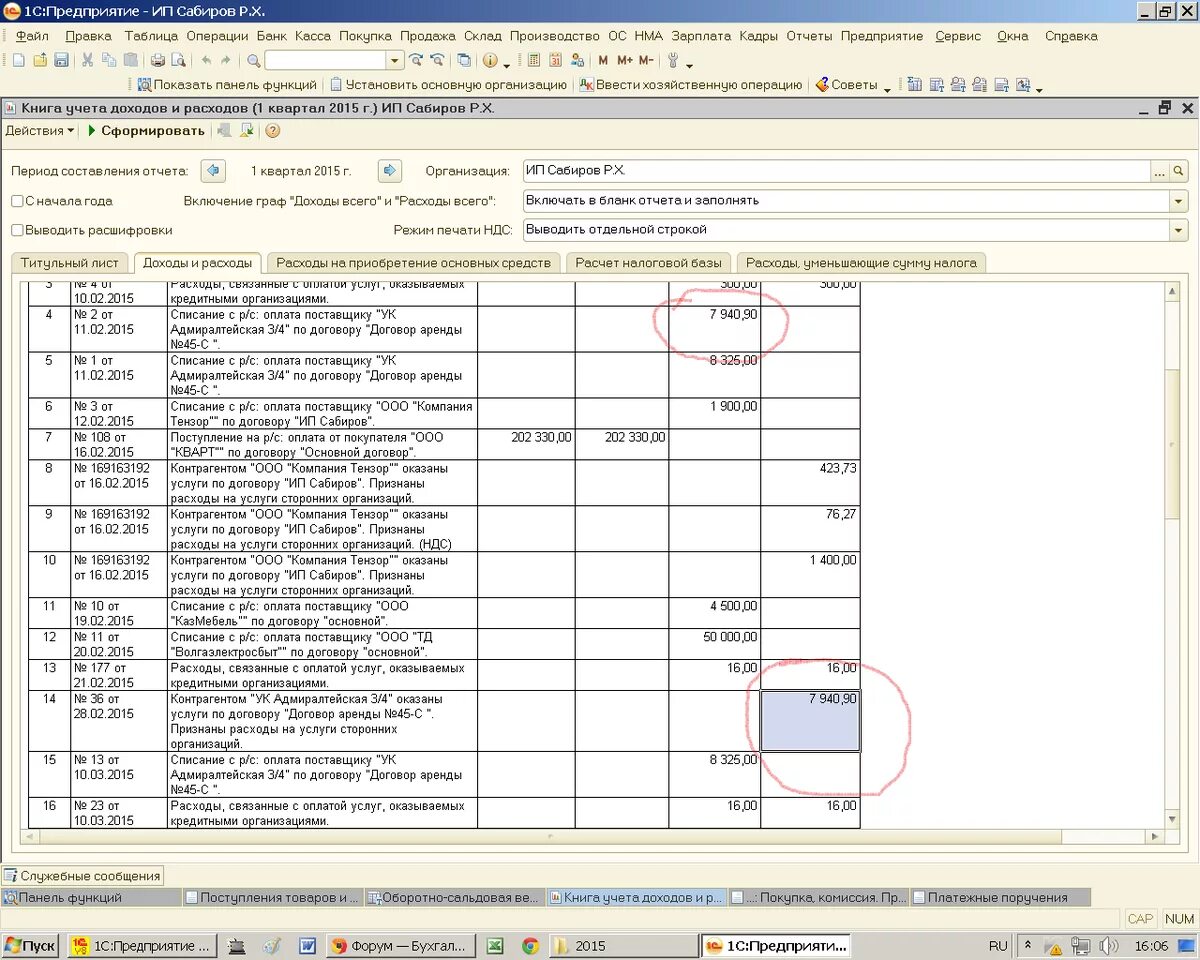Select the 50 000,00 cell in row 12
Screen dimensions: 1200x960
point(715,644)
